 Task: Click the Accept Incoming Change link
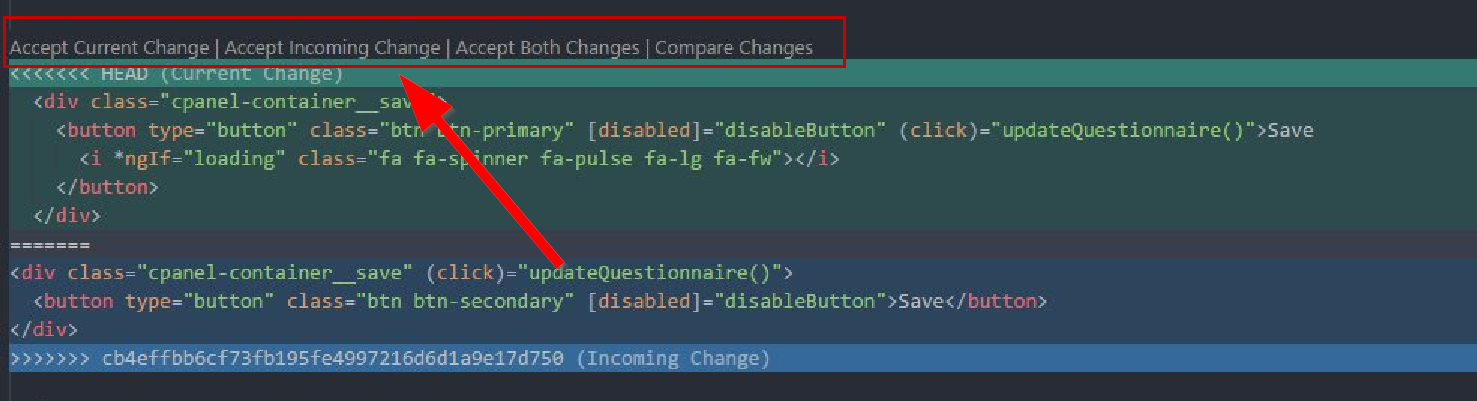(333, 48)
